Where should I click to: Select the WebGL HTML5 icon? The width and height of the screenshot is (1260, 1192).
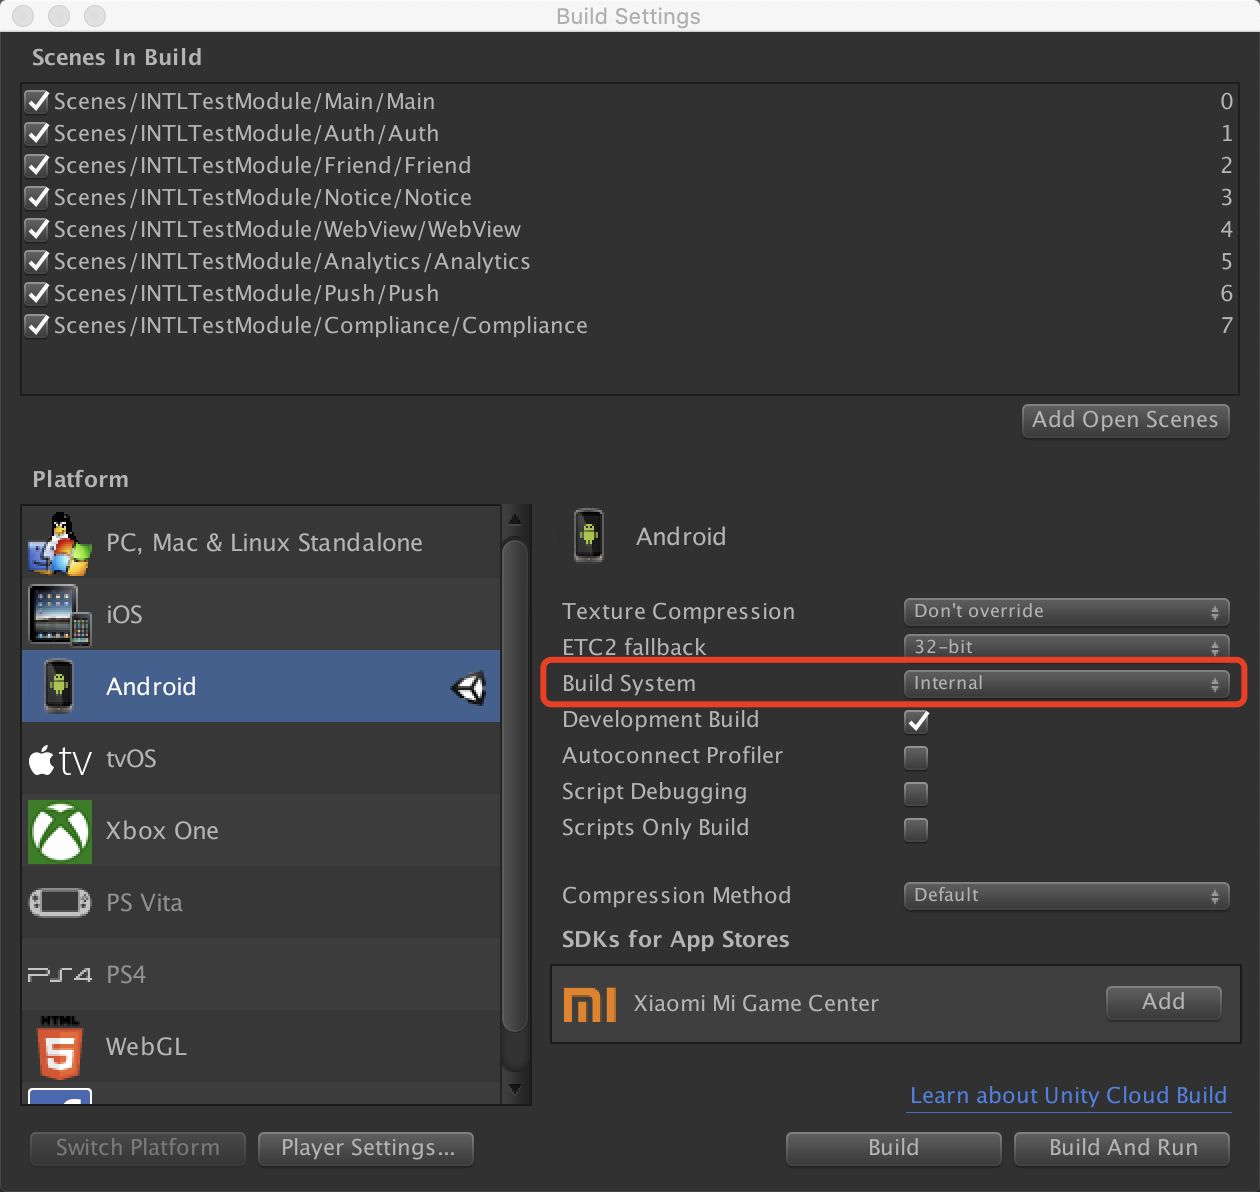pos(60,1047)
